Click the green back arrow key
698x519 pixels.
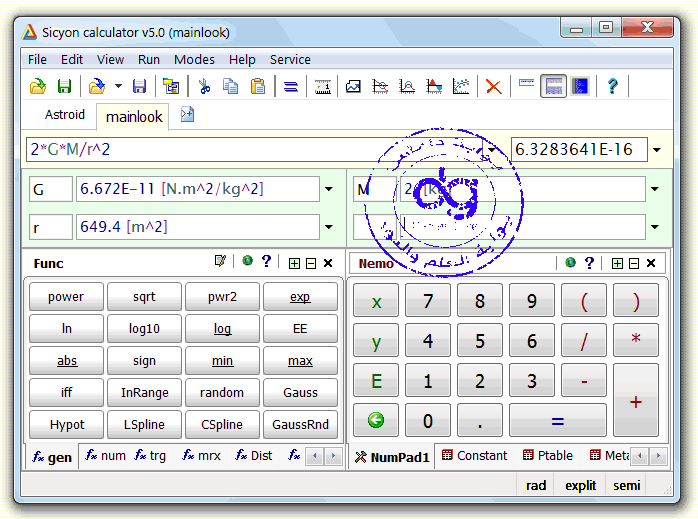point(376,420)
